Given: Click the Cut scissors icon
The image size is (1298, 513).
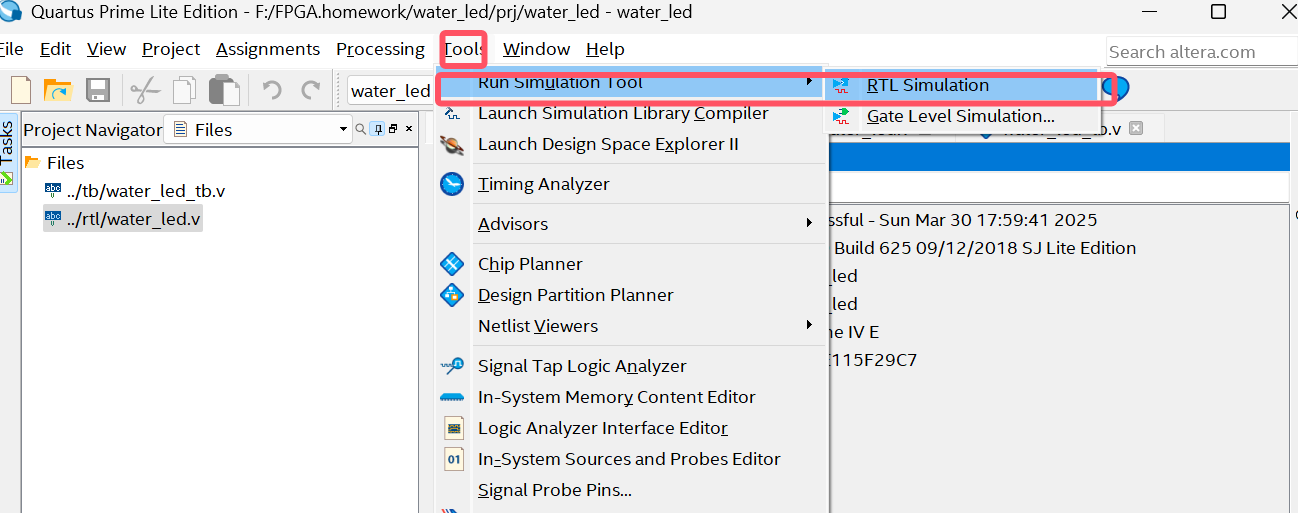Looking at the screenshot, I should click(145, 90).
